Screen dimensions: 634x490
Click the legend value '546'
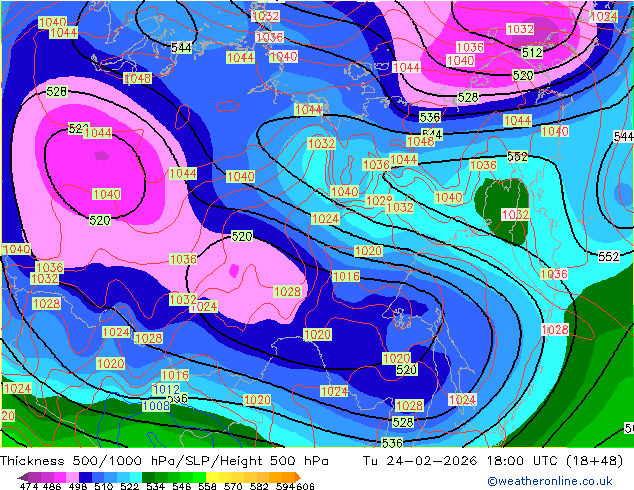tap(181, 486)
